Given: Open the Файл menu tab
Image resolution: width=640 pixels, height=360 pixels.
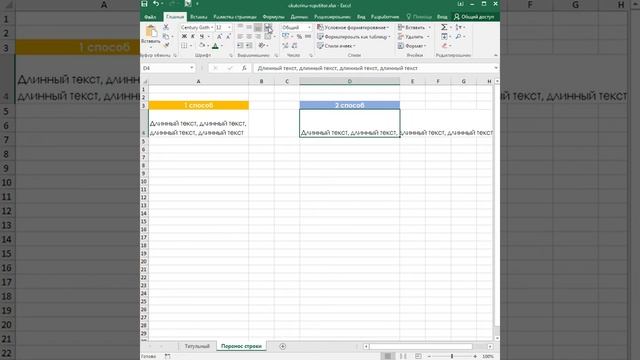Looking at the screenshot, I should pyautogui.click(x=150, y=17).
